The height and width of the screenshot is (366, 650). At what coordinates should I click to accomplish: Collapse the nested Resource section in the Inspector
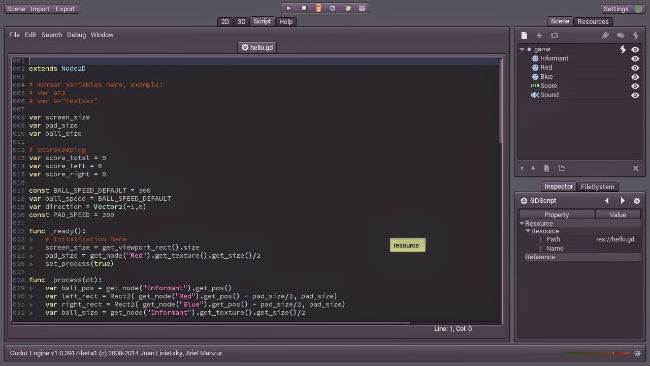point(528,231)
